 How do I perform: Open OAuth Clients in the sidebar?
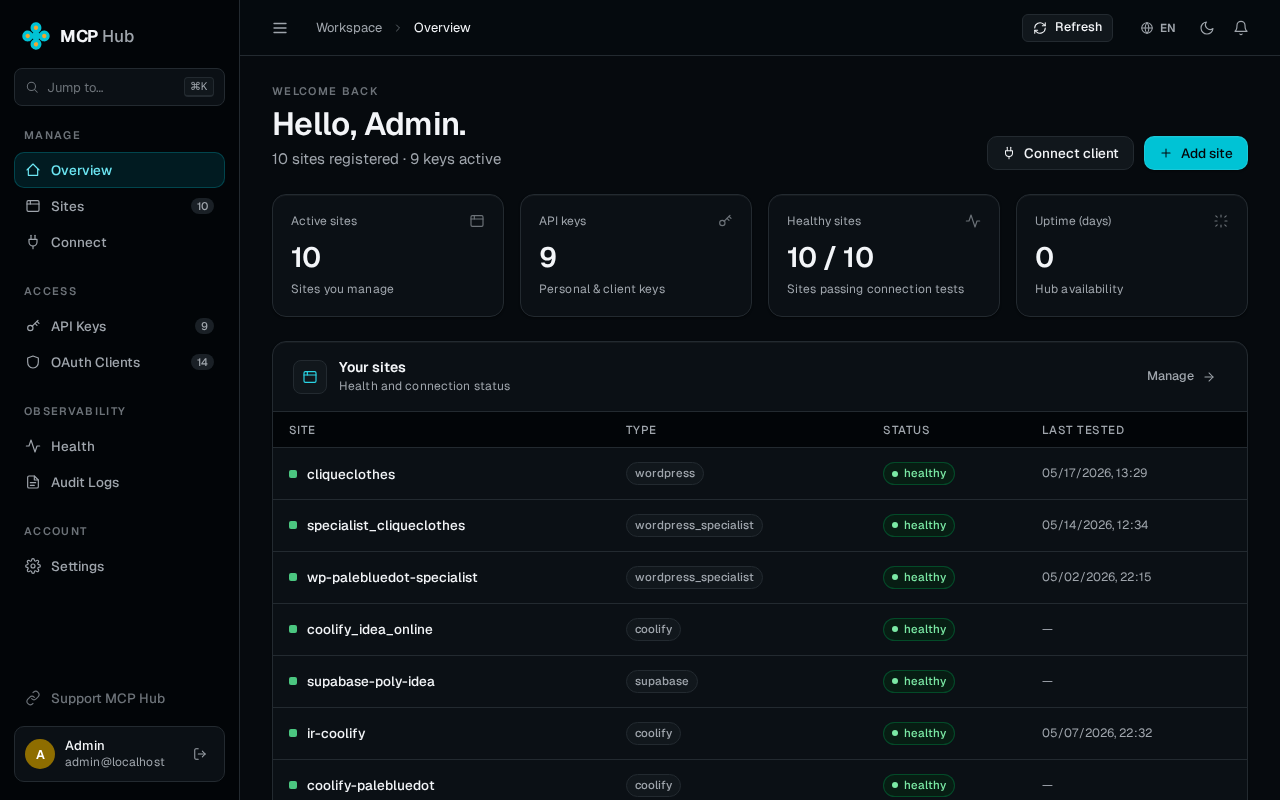click(x=119, y=362)
